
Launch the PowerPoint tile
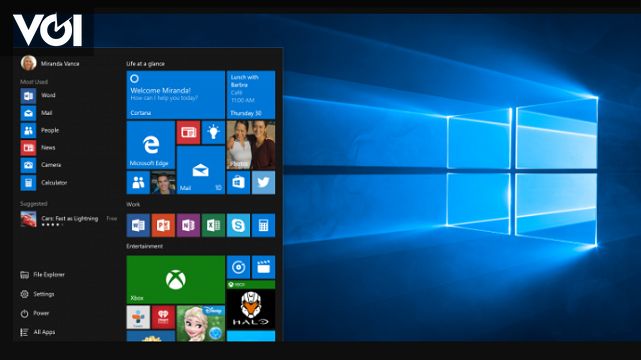click(x=163, y=225)
